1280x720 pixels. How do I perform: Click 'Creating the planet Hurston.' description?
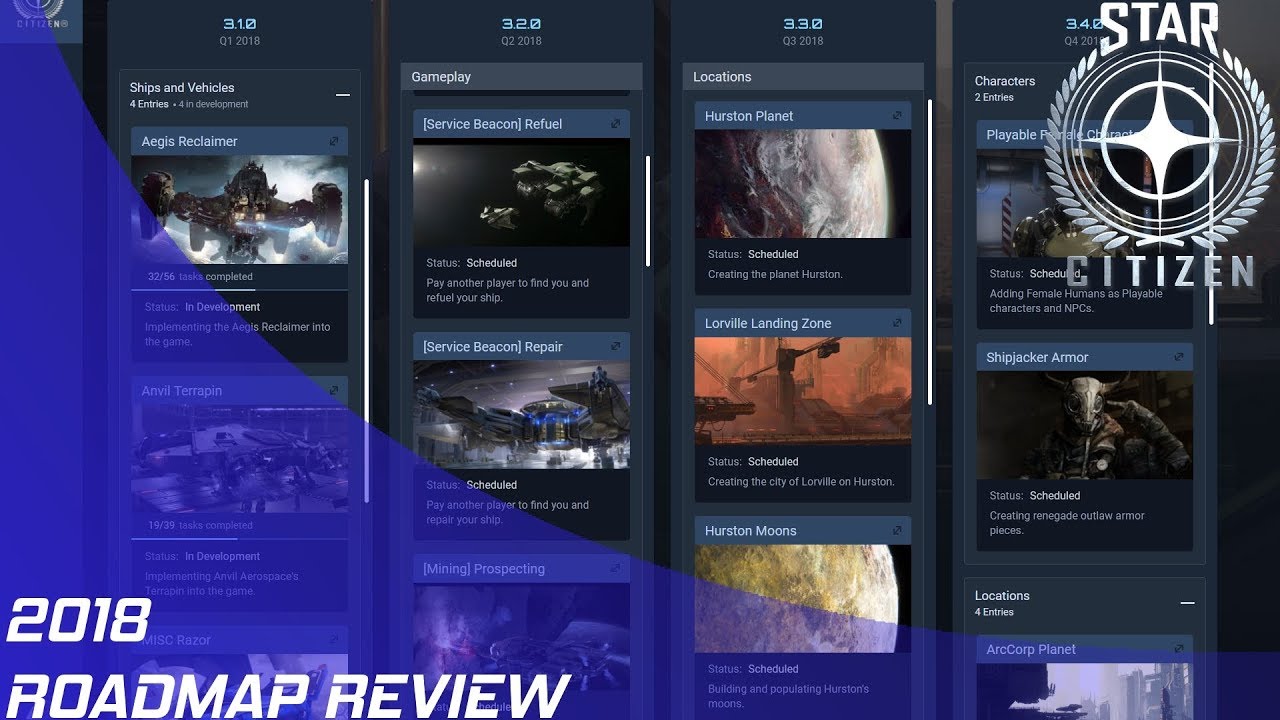tap(775, 274)
